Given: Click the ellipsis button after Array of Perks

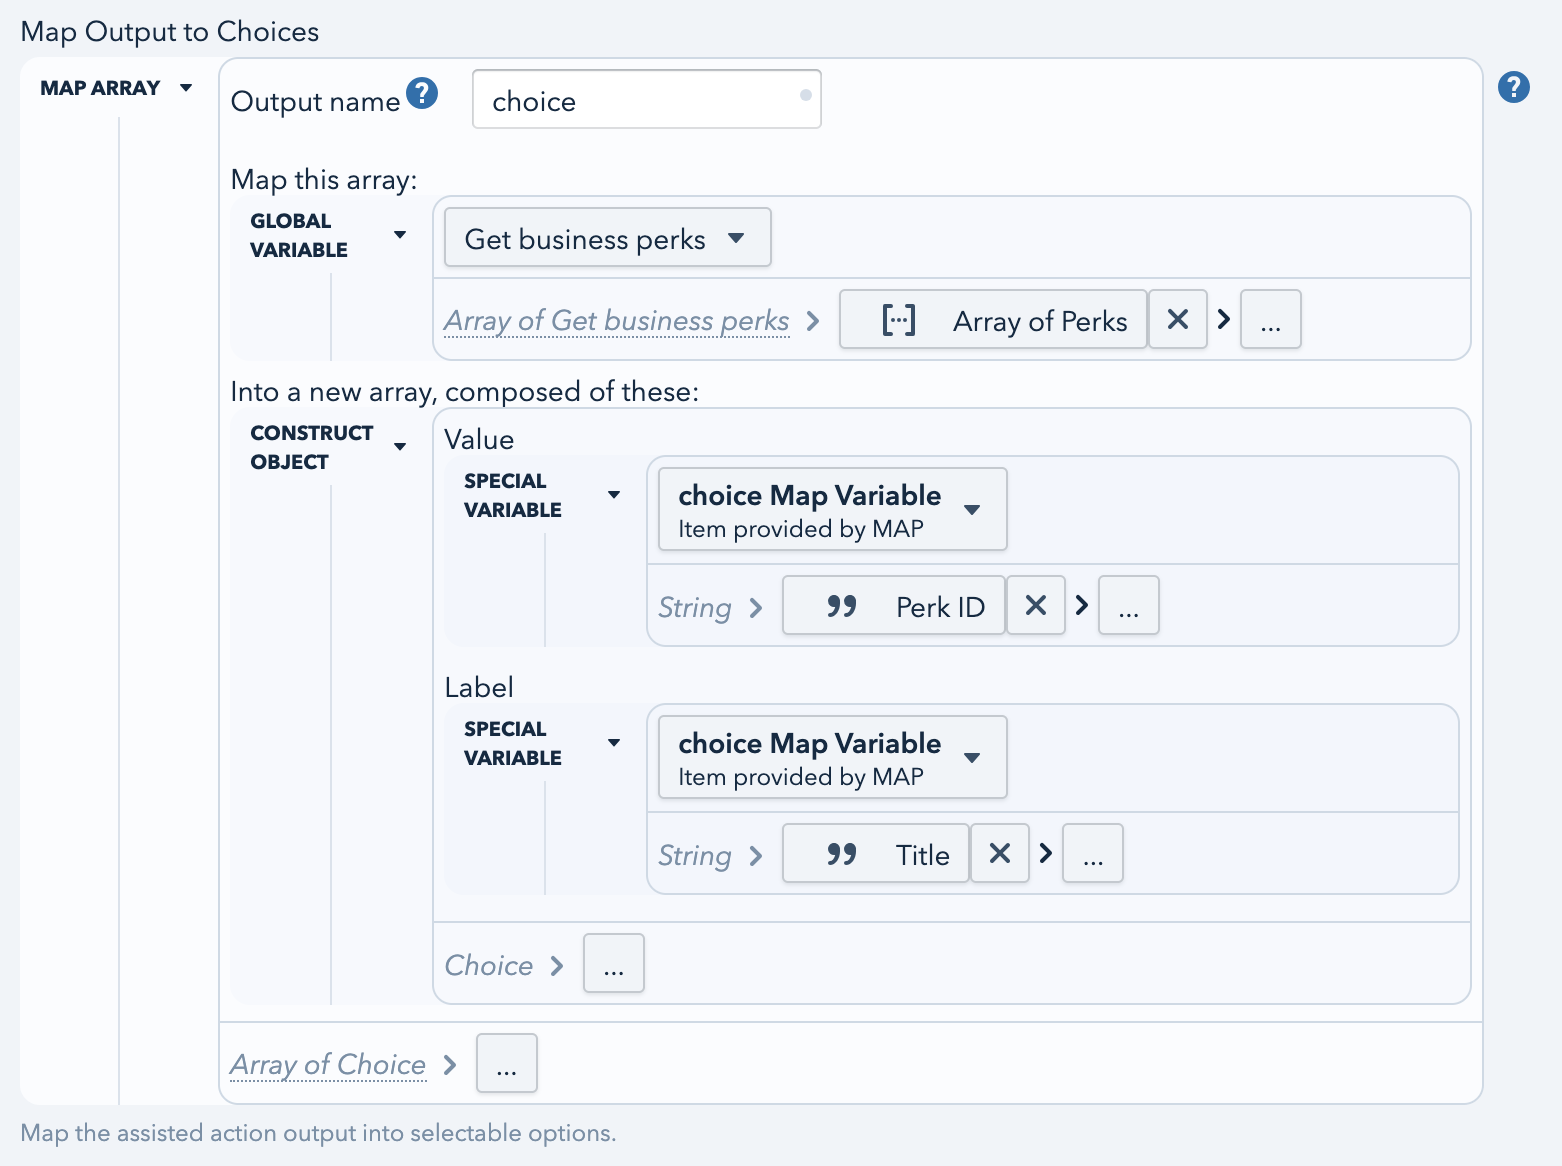Looking at the screenshot, I should [x=1270, y=320].
